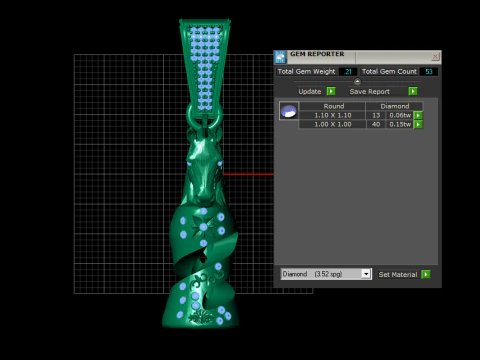Click the 0.06tw weight cell
480x360 pixels.
(400, 115)
